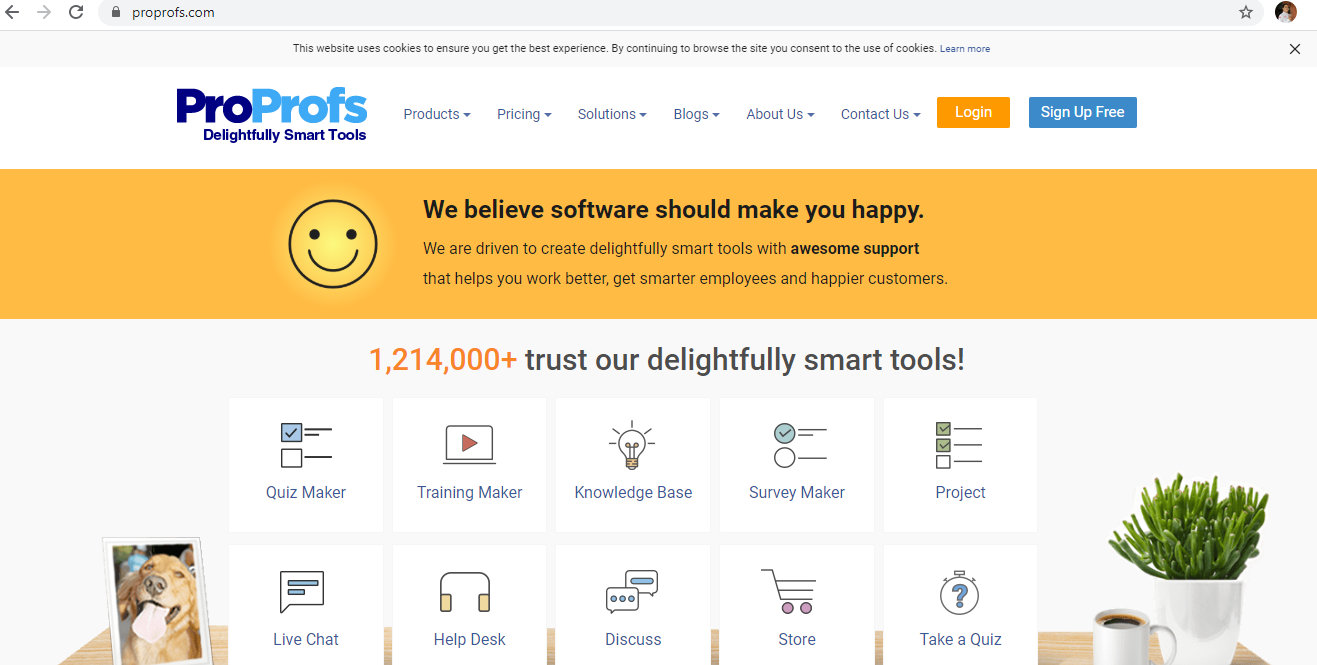Expand the About Us dropdown

pos(780,114)
